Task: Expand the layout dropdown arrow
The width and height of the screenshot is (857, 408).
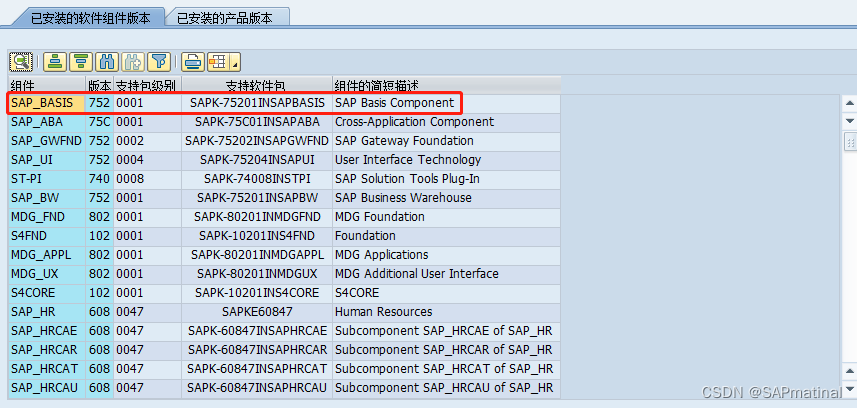Action: pyautogui.click(x=235, y=62)
